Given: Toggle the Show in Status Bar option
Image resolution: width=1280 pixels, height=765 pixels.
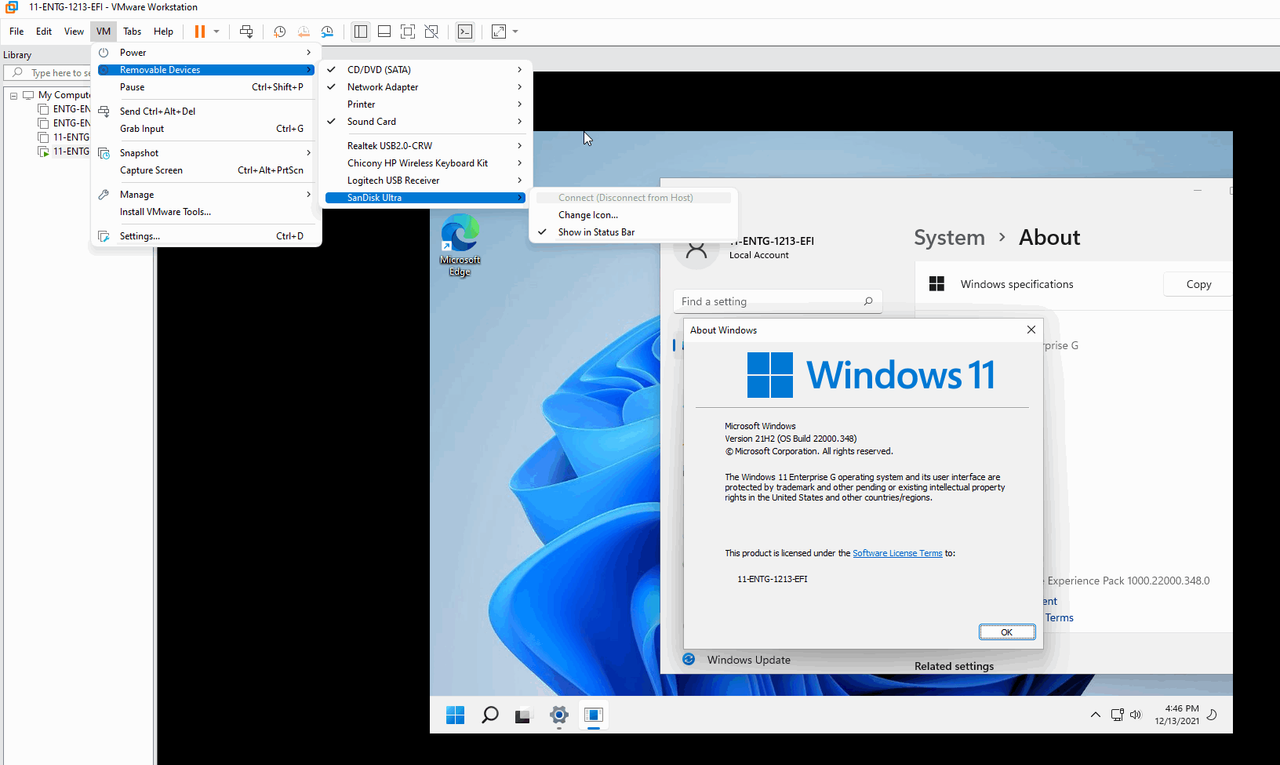Looking at the screenshot, I should click(632, 232).
